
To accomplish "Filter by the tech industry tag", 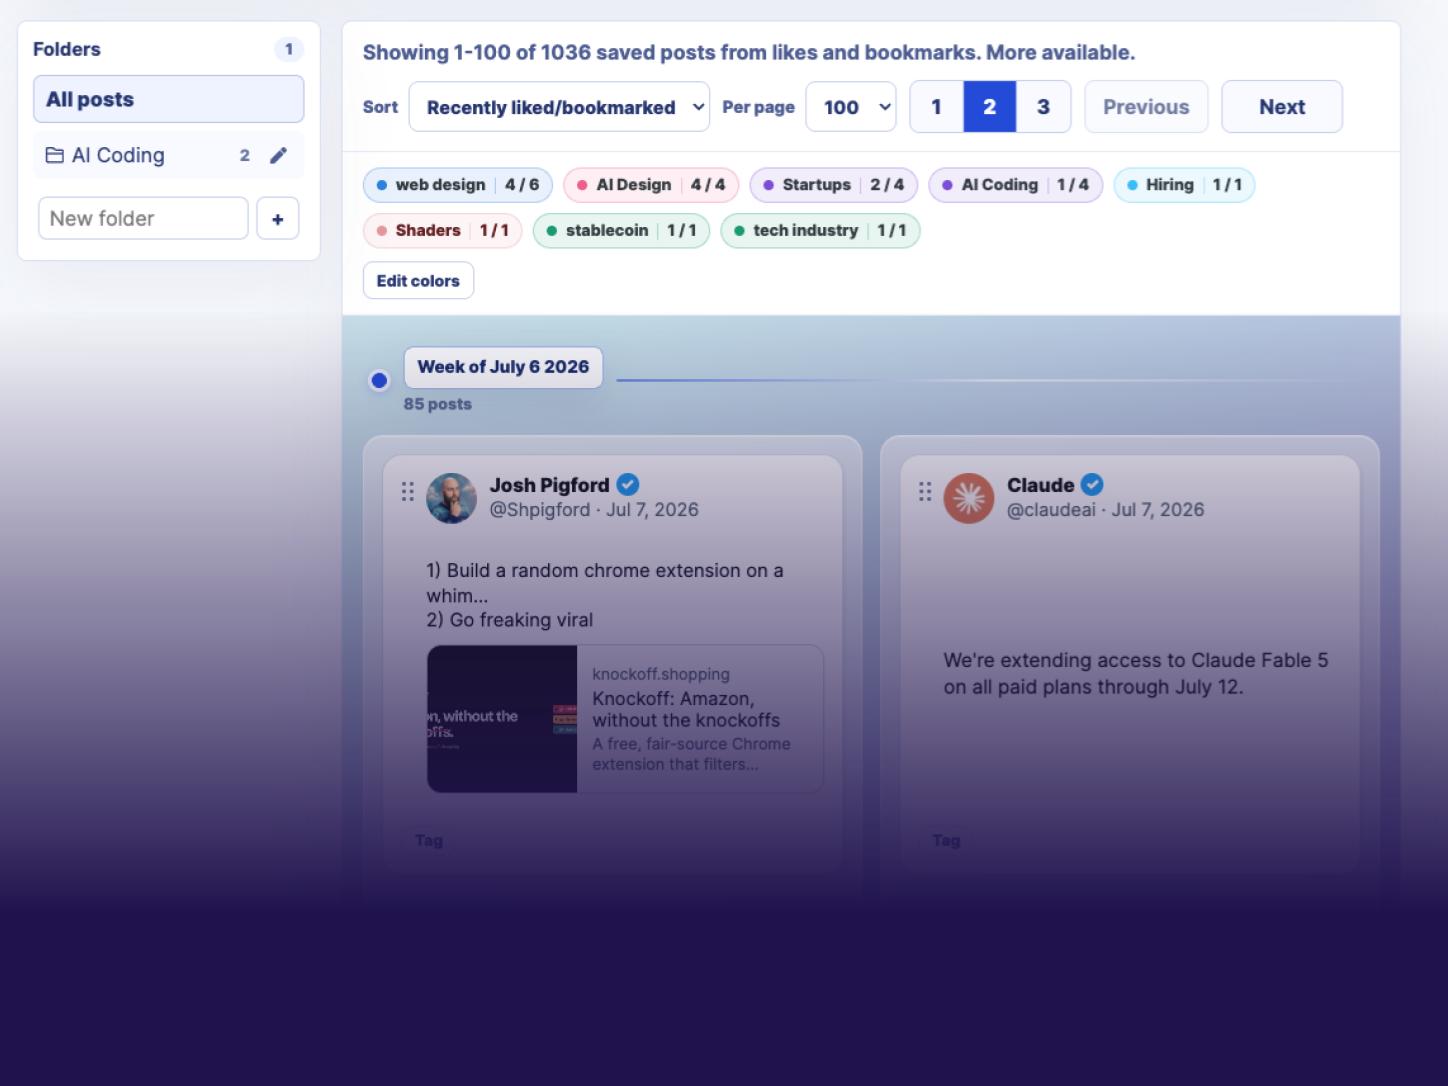I will click(x=820, y=231).
